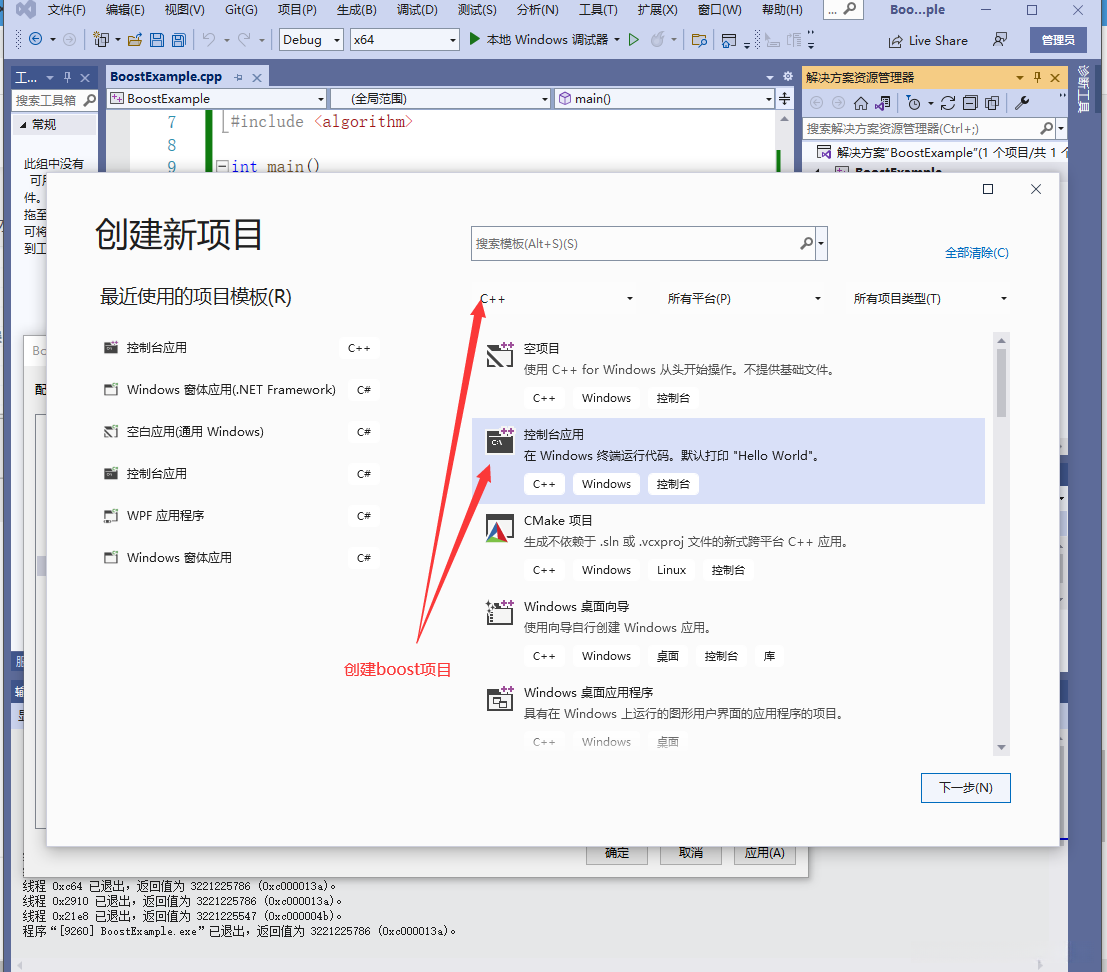The width and height of the screenshot is (1107, 972).
Task: Click the switch views icon in Solution Explorer
Action: point(882,103)
